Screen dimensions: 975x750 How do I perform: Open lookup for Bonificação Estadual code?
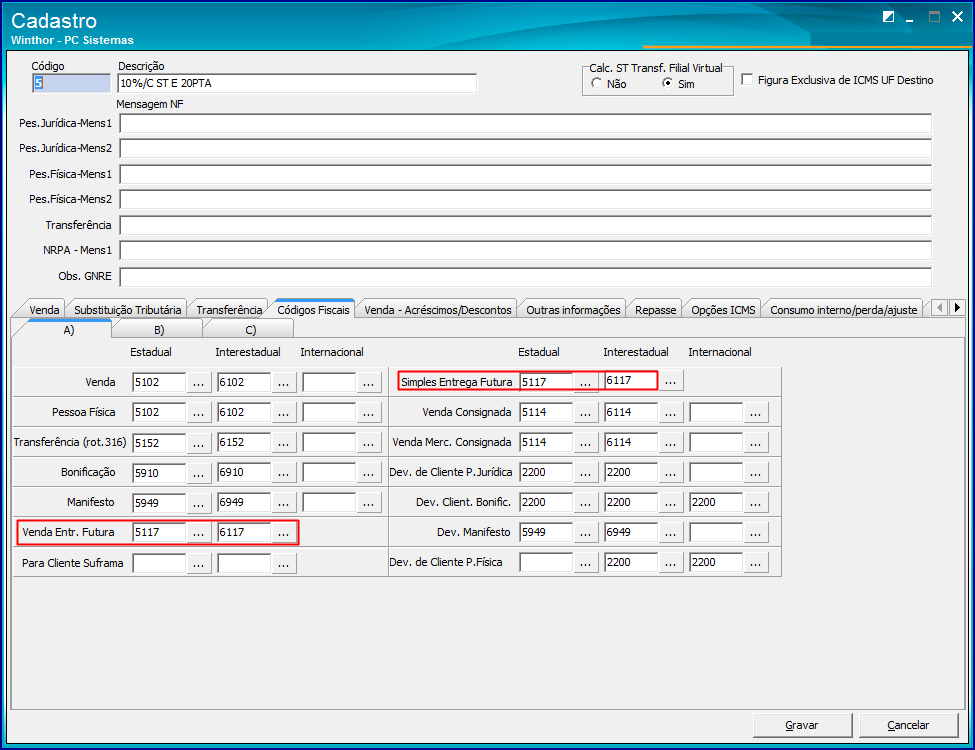(x=198, y=473)
